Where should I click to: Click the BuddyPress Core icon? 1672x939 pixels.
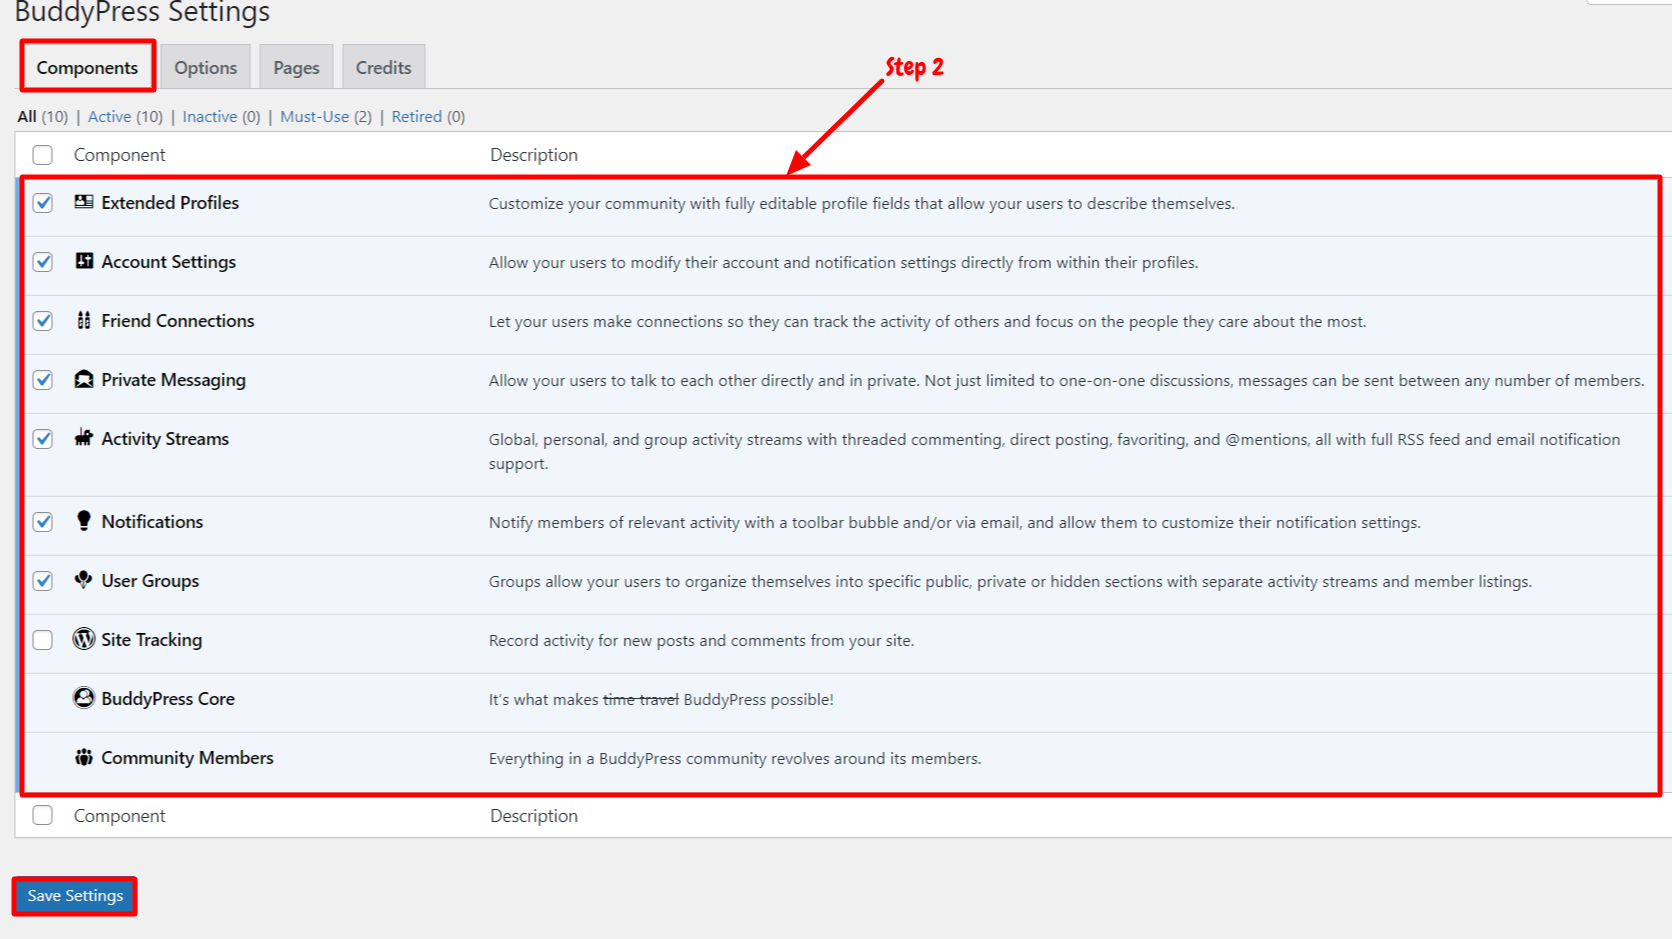coord(84,698)
